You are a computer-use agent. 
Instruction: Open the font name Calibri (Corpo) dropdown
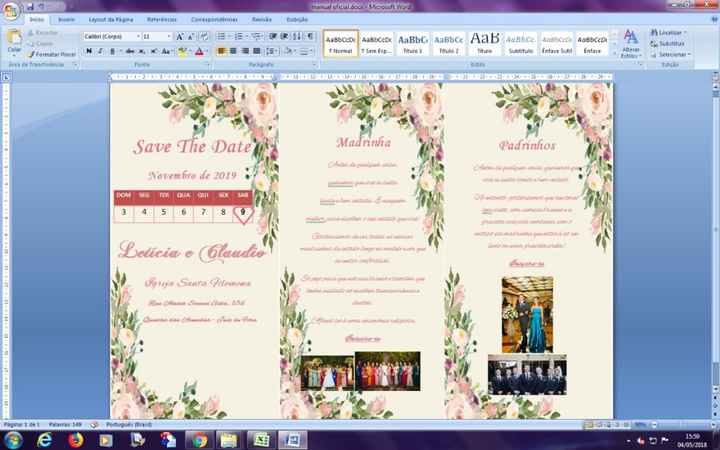coord(138,36)
